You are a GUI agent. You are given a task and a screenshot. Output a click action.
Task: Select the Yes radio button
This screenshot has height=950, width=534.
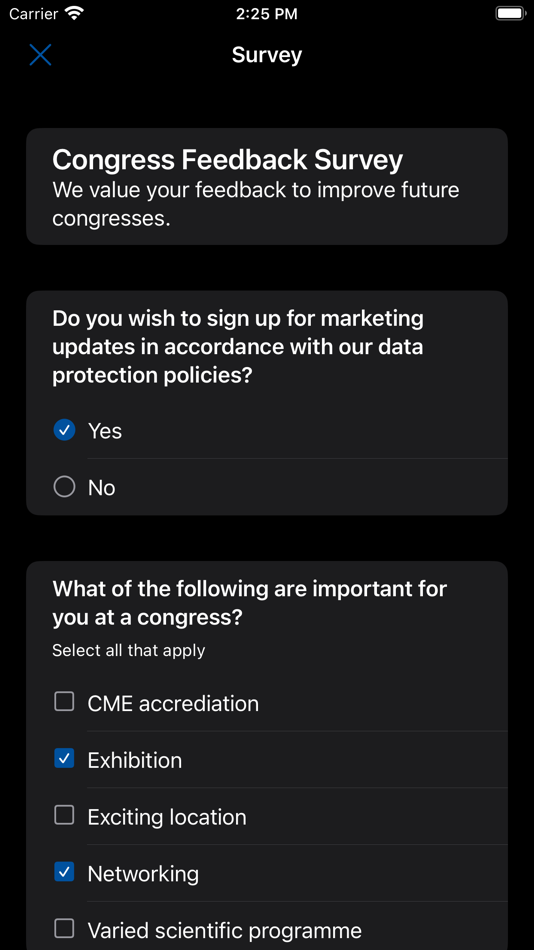point(64,430)
